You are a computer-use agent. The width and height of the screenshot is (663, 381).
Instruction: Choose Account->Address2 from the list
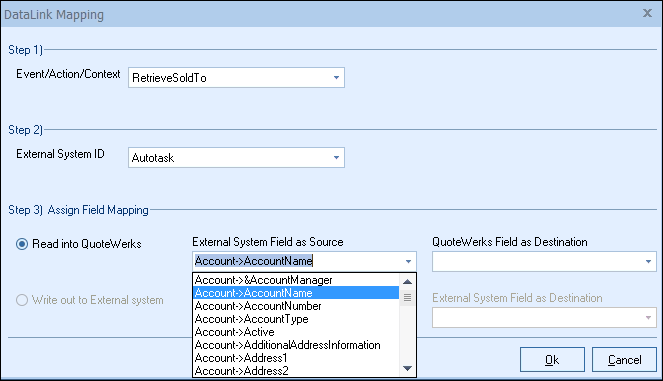[x=296, y=371]
